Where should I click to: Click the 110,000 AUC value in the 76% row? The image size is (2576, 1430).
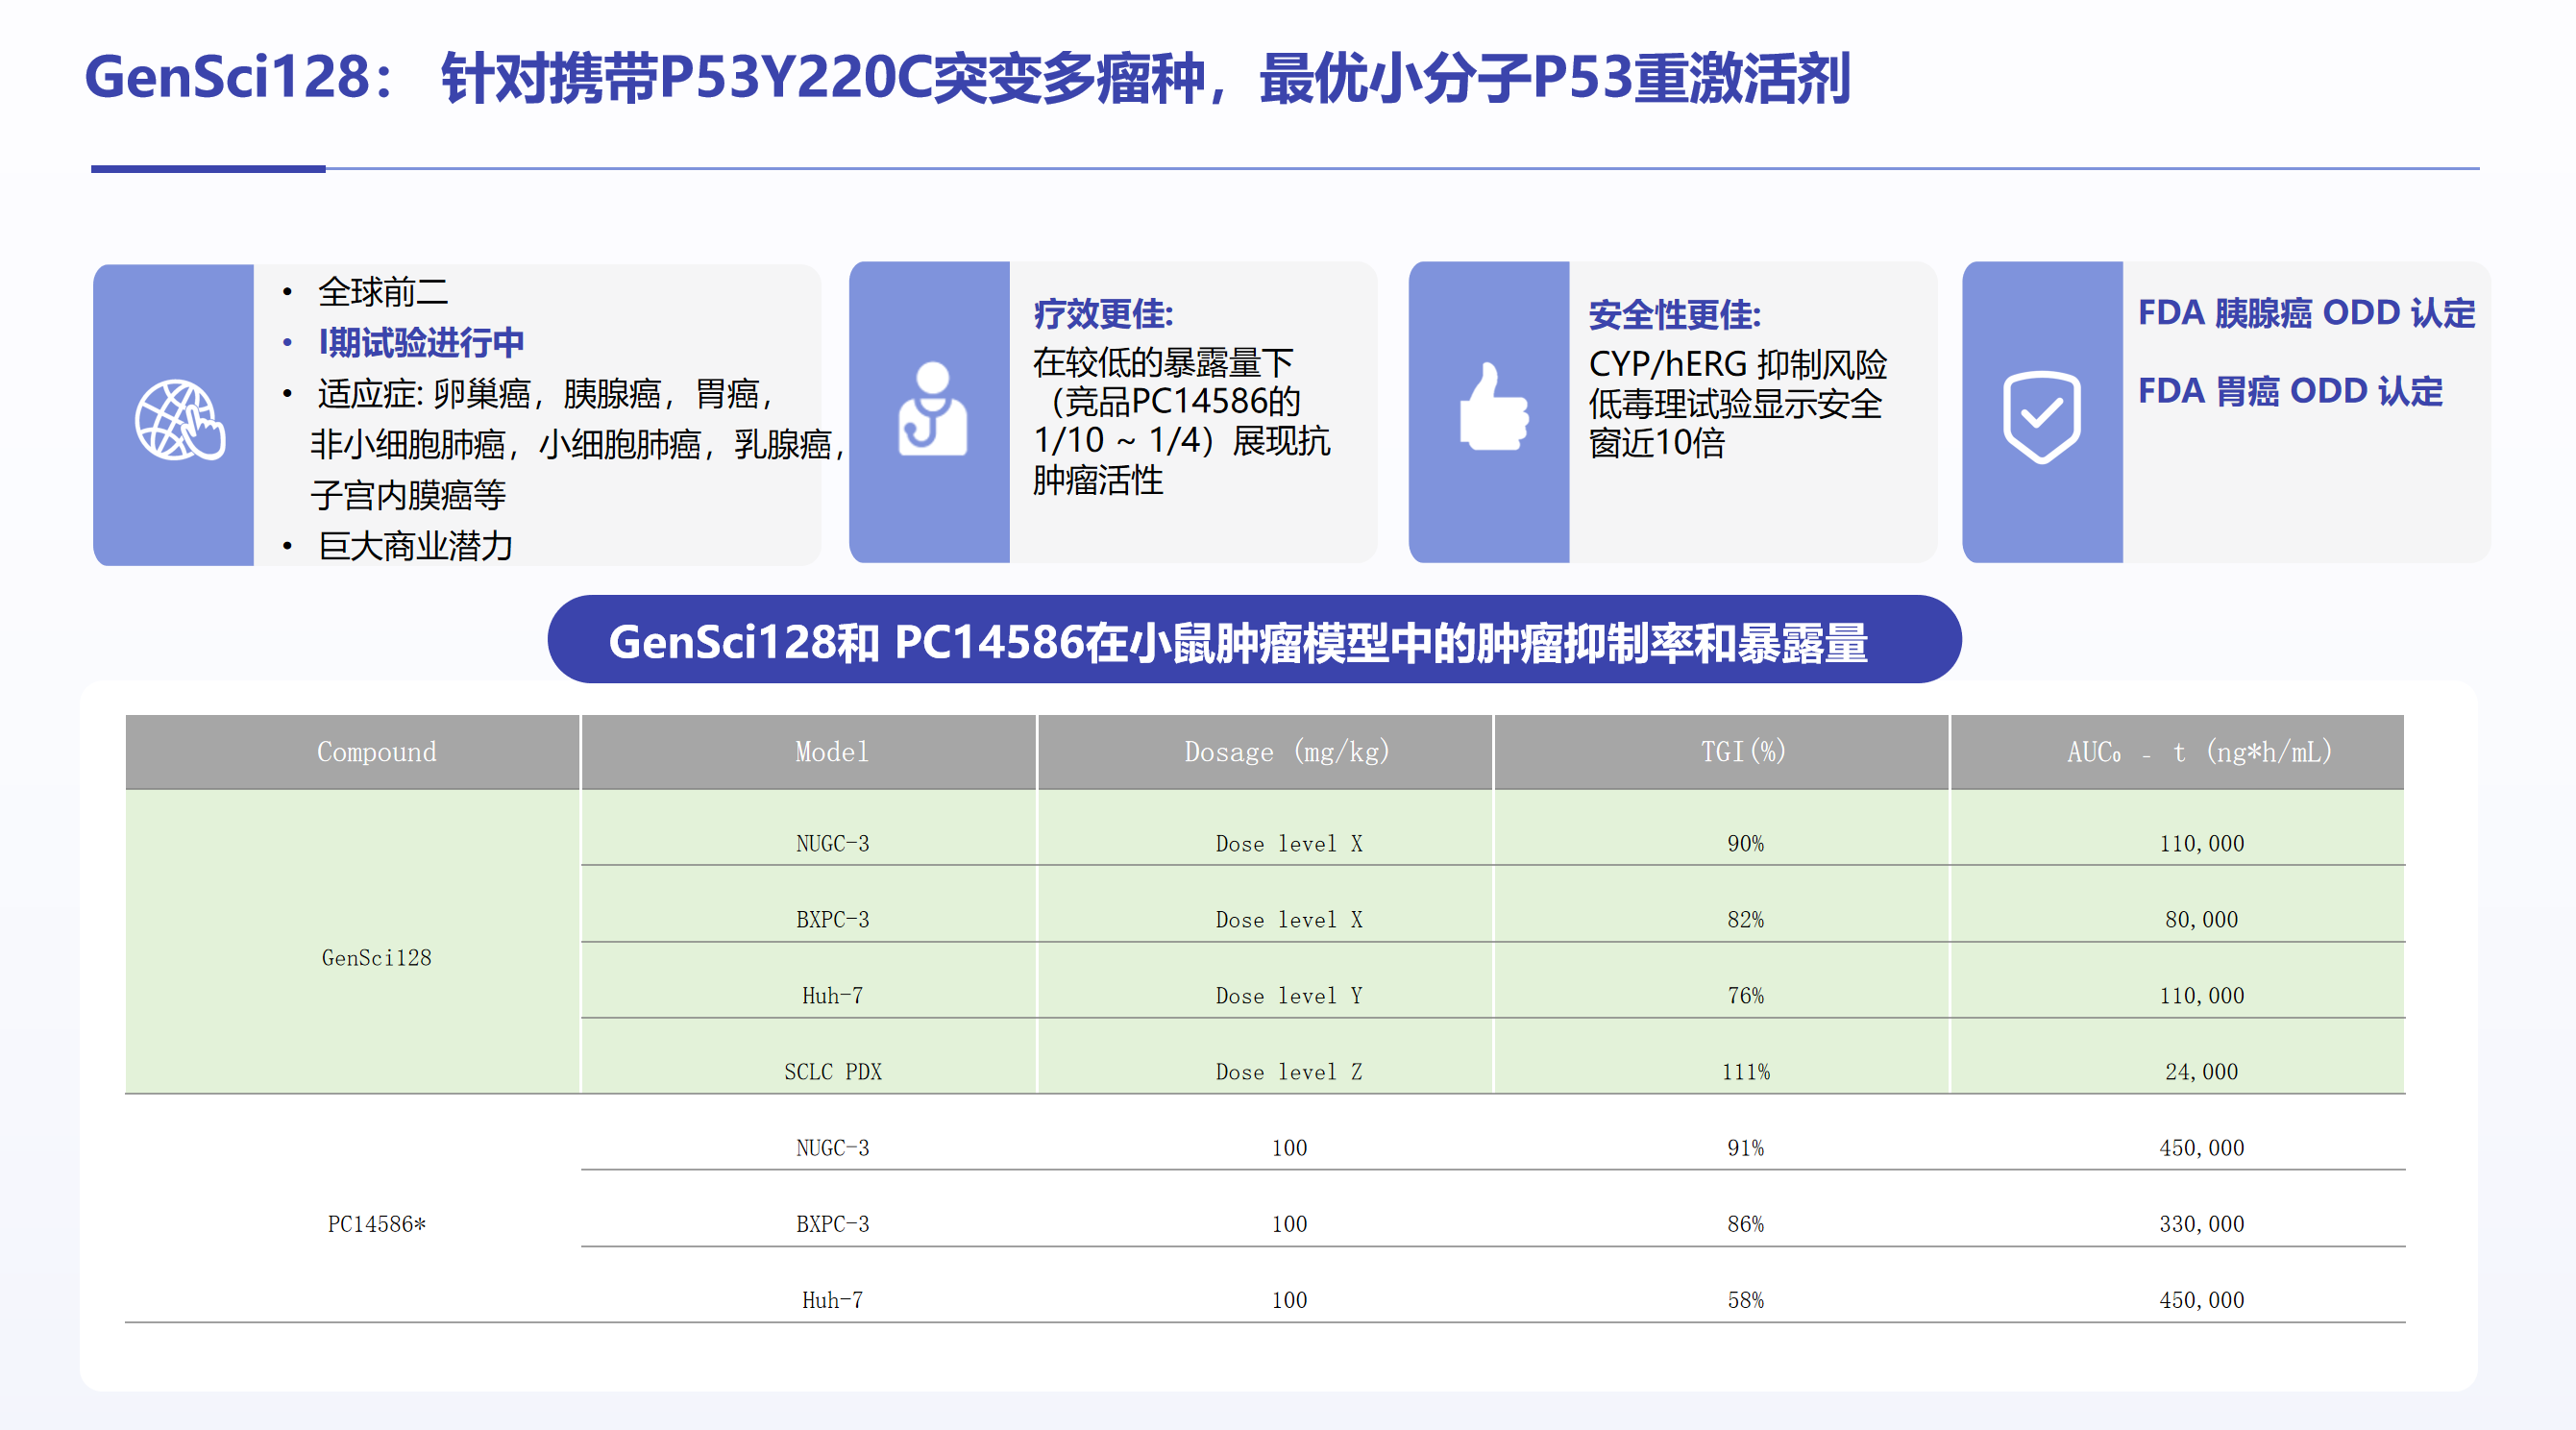click(2202, 996)
